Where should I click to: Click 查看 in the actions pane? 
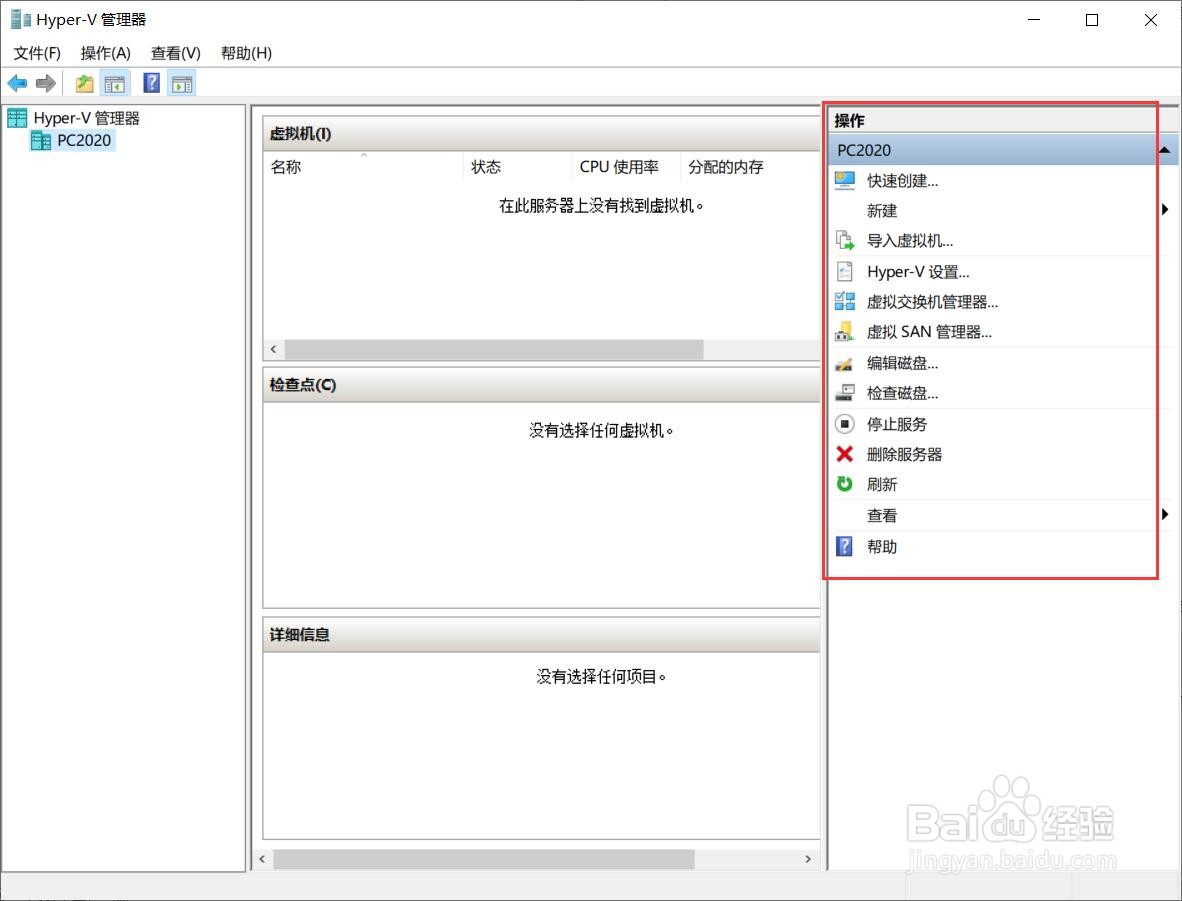click(882, 515)
